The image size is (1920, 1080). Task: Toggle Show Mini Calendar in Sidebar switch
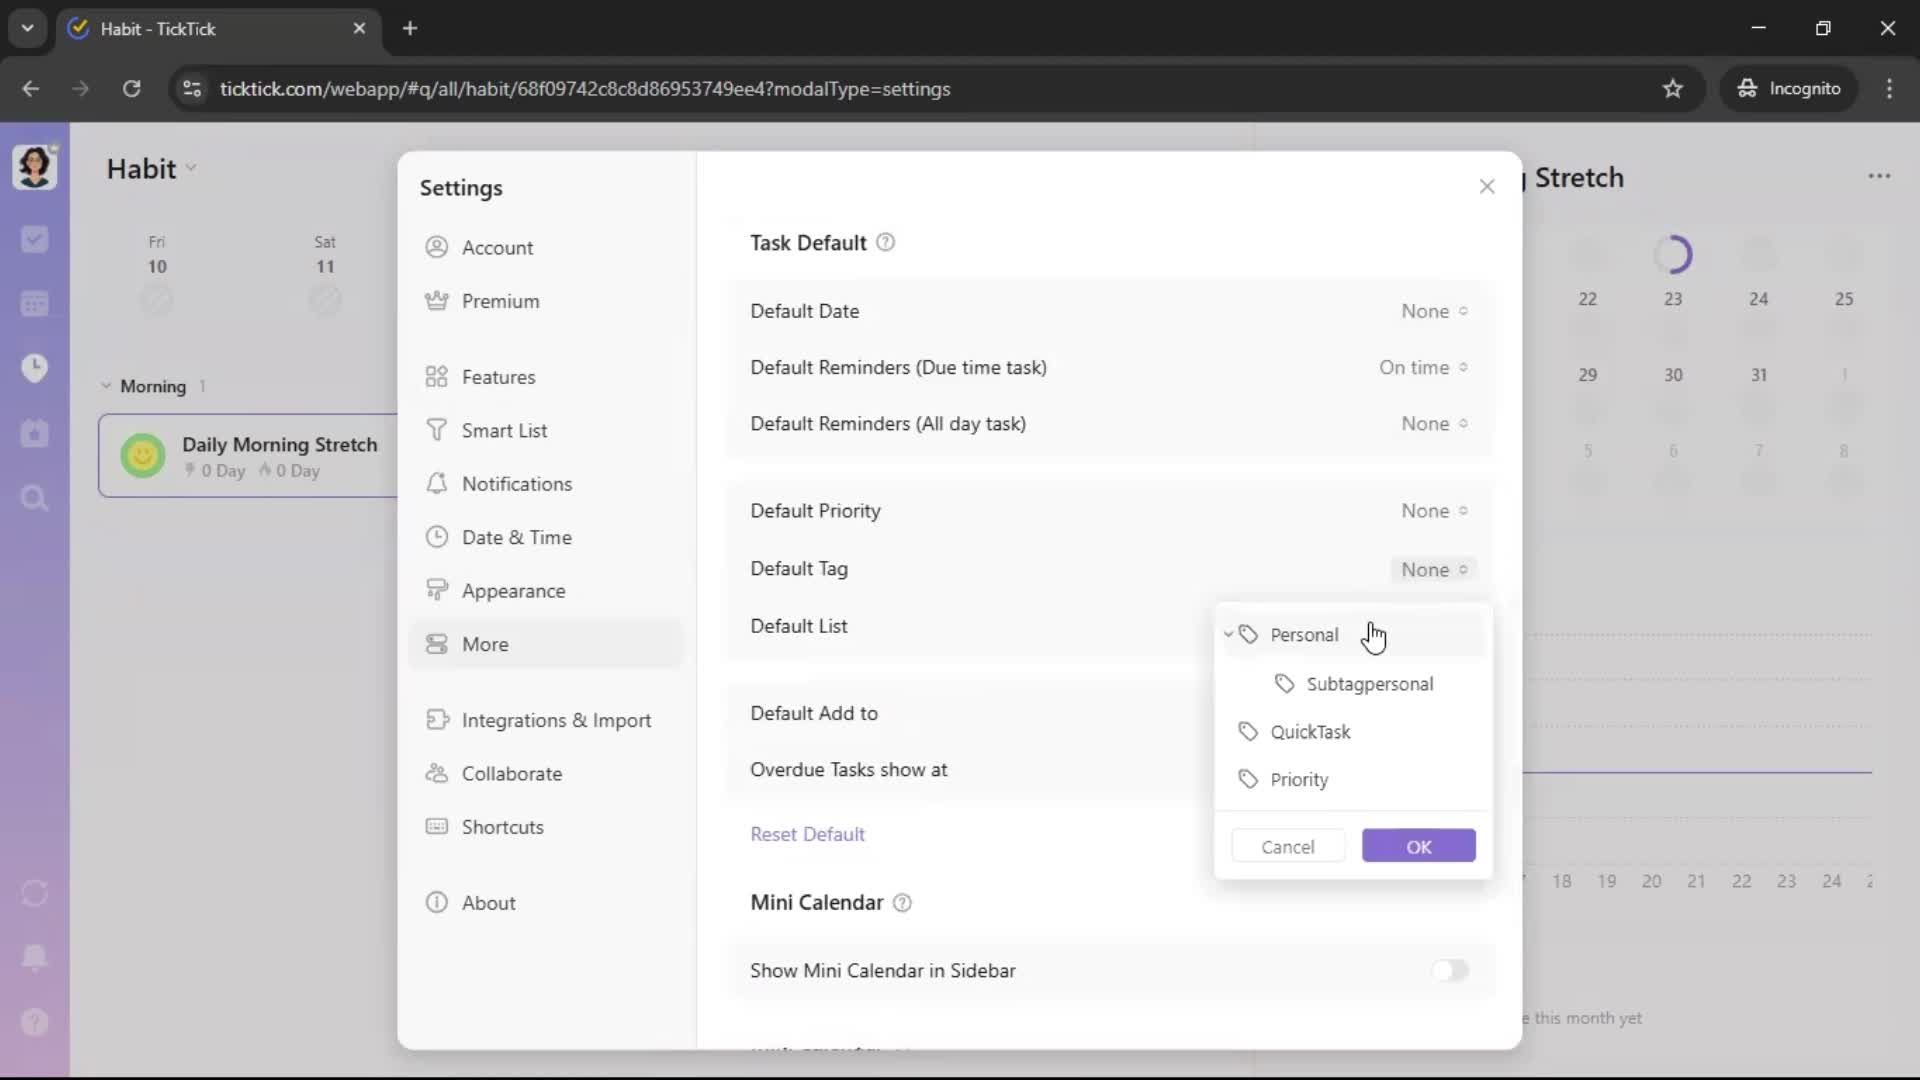pyautogui.click(x=1449, y=970)
